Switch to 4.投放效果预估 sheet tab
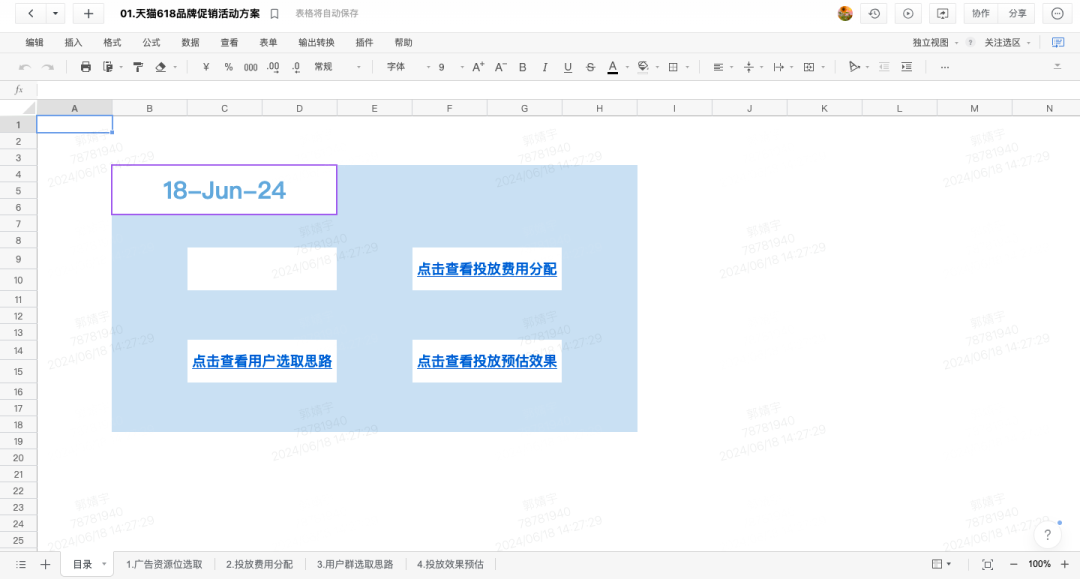 (450, 565)
